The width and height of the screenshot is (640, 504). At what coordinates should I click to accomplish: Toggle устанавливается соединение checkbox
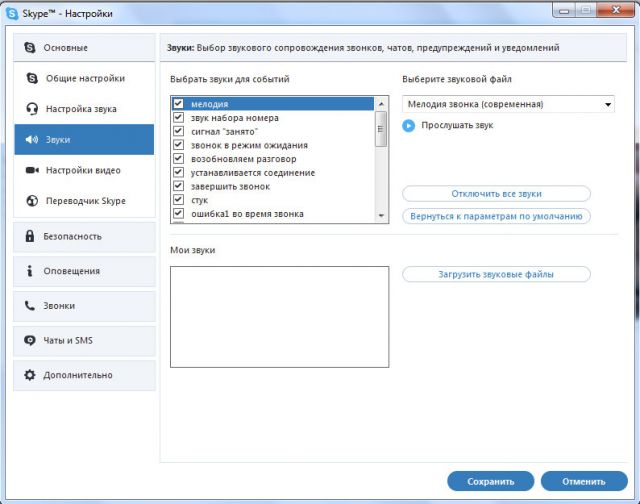178,172
